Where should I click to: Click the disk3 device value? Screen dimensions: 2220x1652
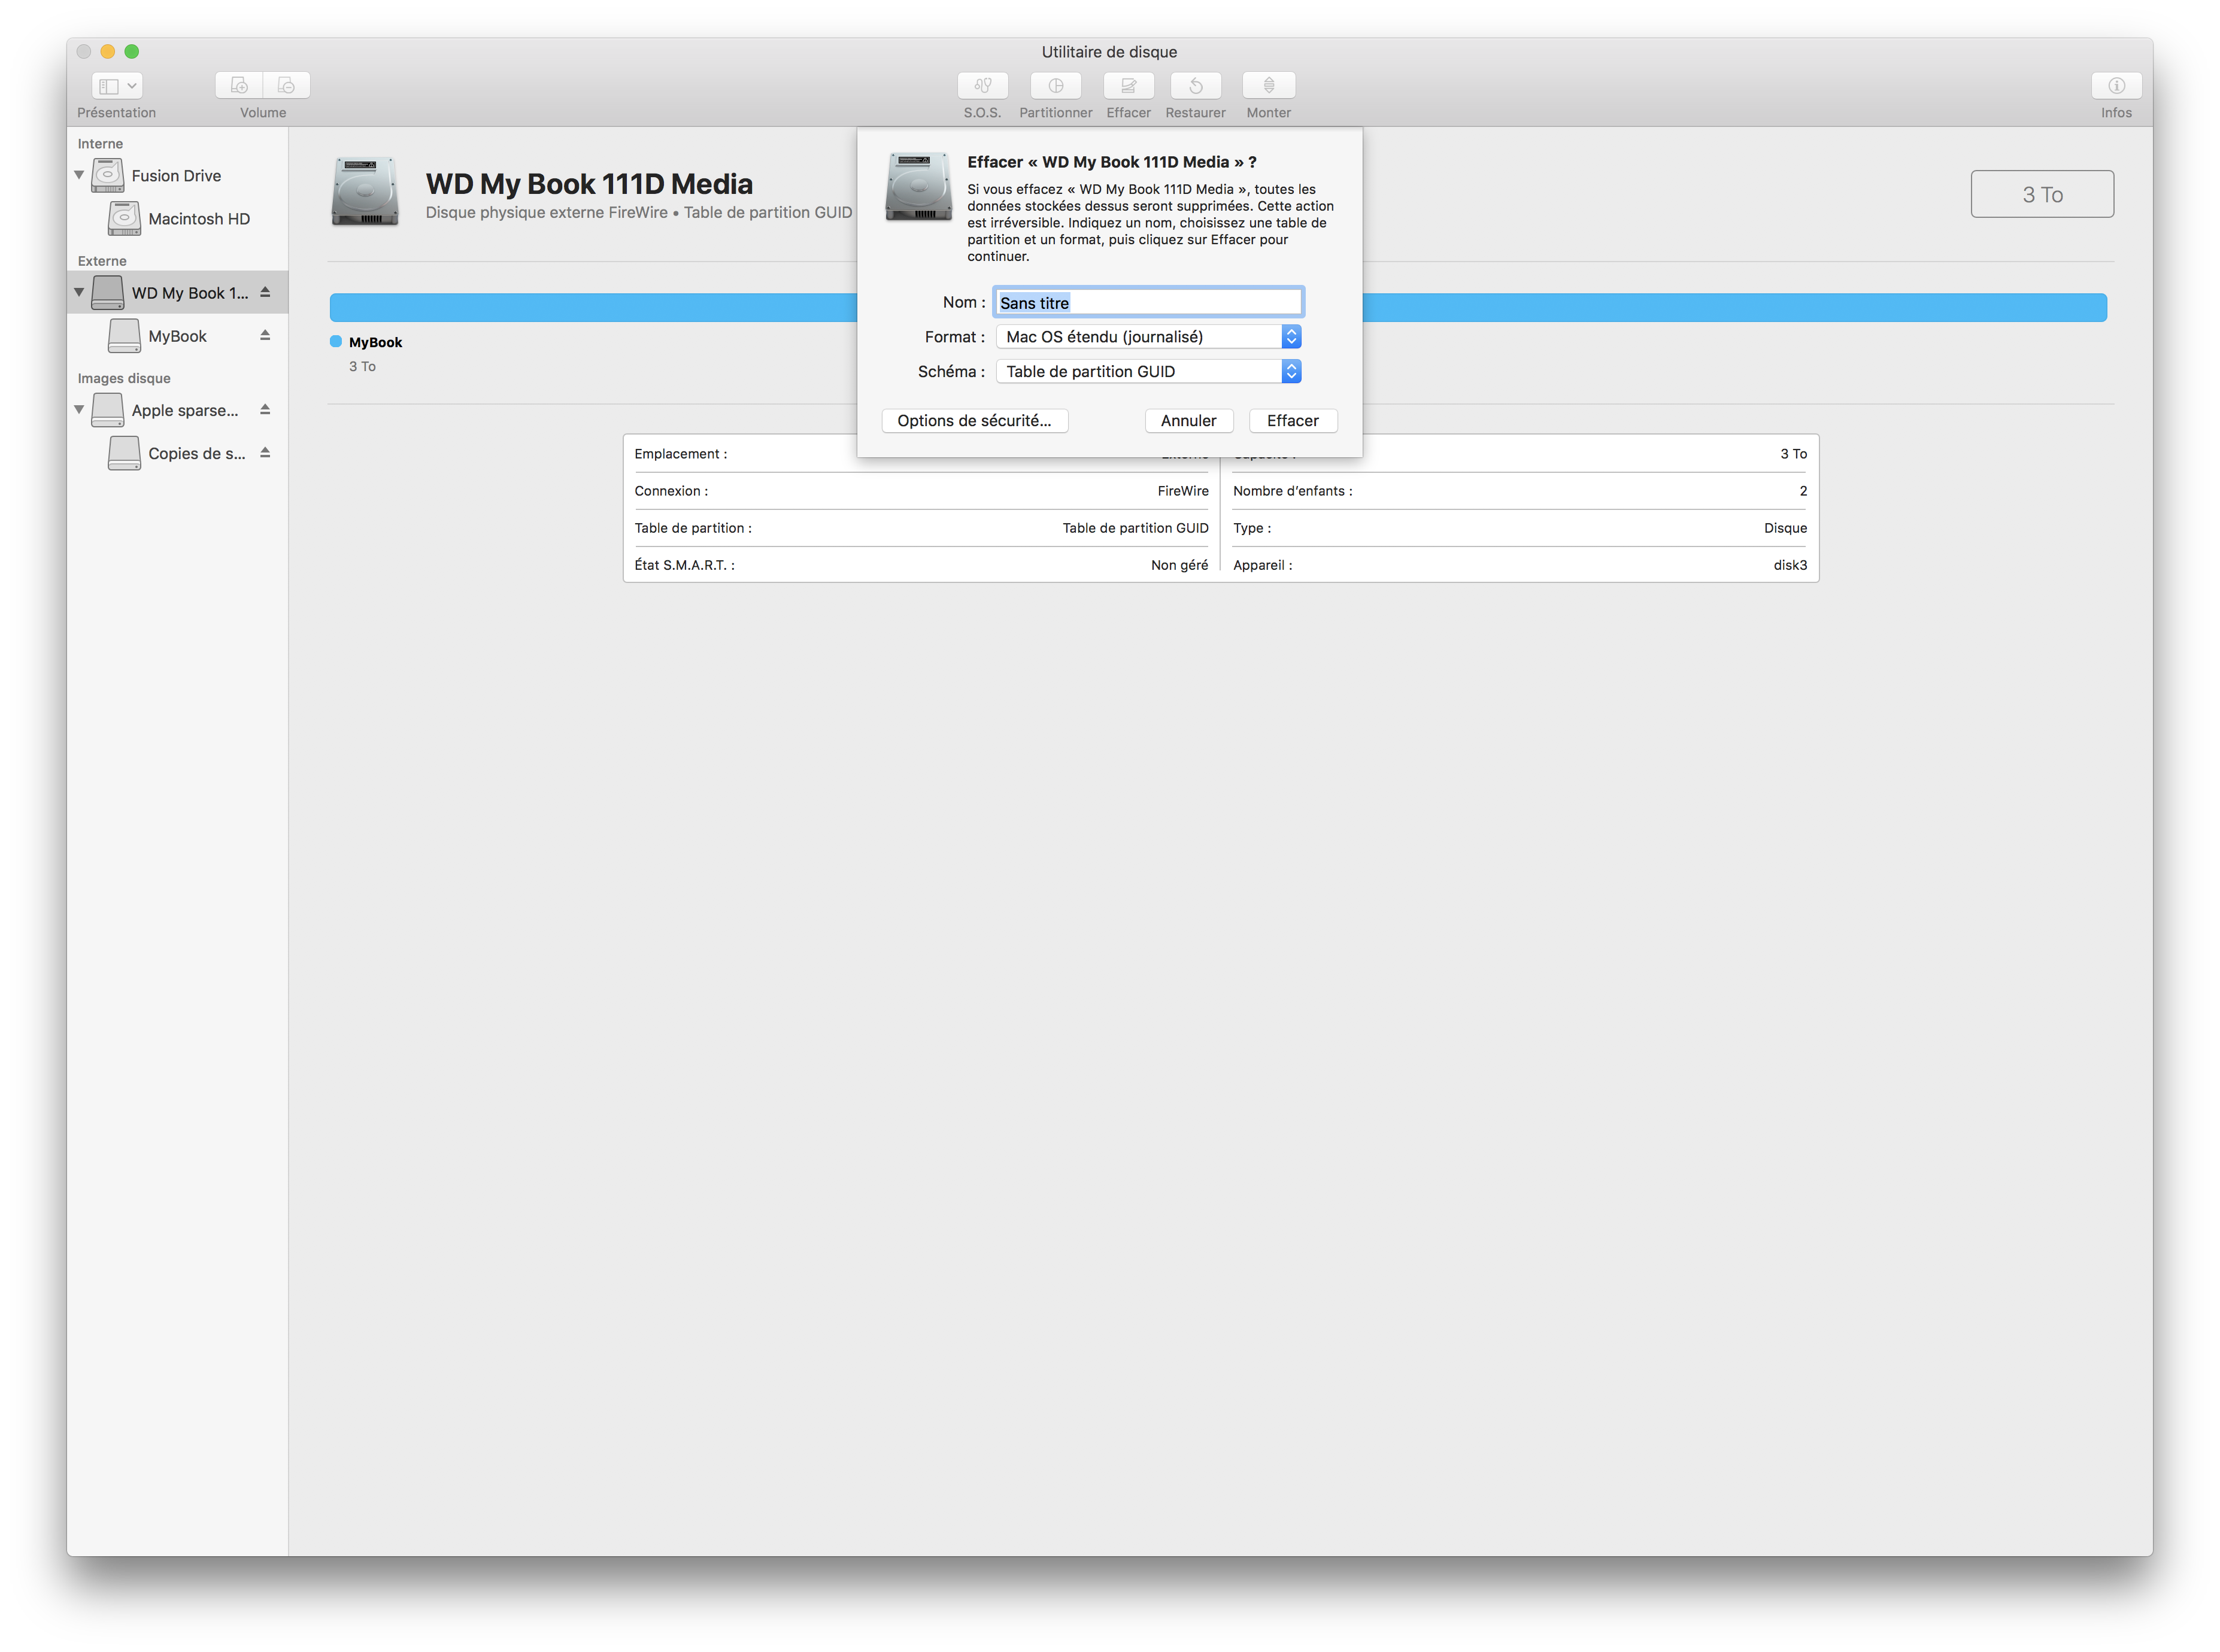(1790, 565)
